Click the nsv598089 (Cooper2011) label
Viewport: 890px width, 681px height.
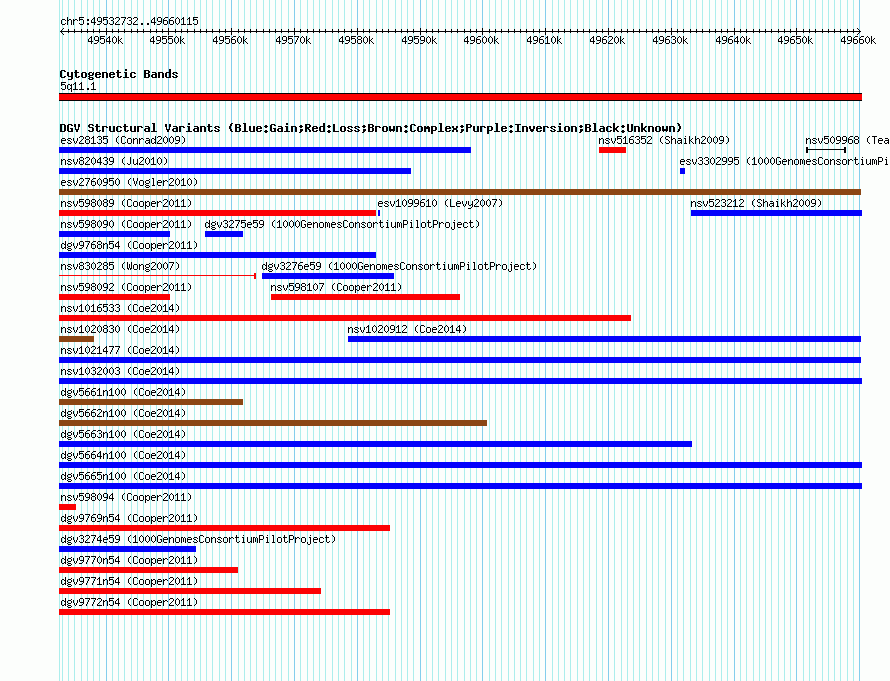click(x=126, y=203)
